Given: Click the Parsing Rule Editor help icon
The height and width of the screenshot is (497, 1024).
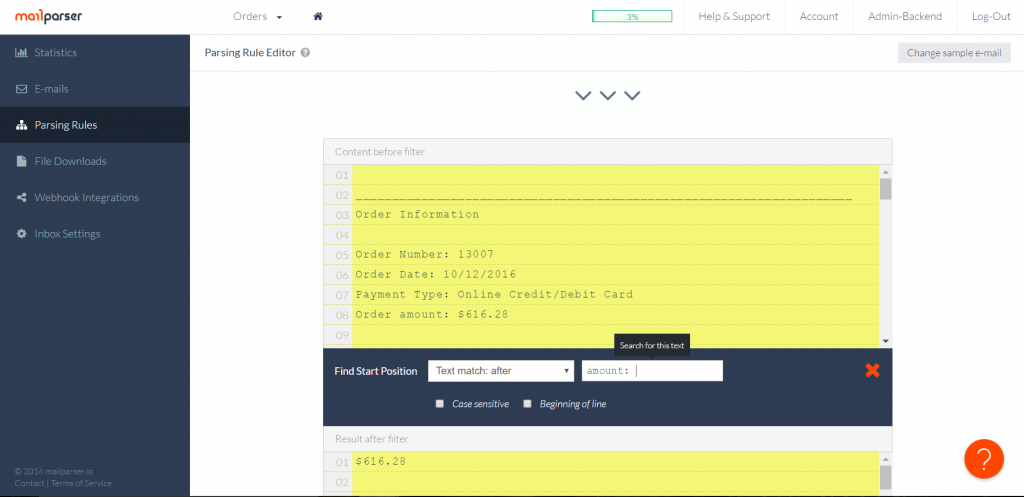Looking at the screenshot, I should pyautogui.click(x=305, y=53).
